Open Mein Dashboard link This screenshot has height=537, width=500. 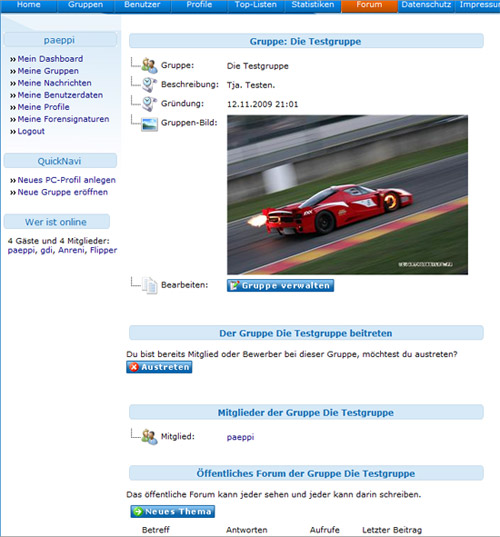tap(50, 59)
